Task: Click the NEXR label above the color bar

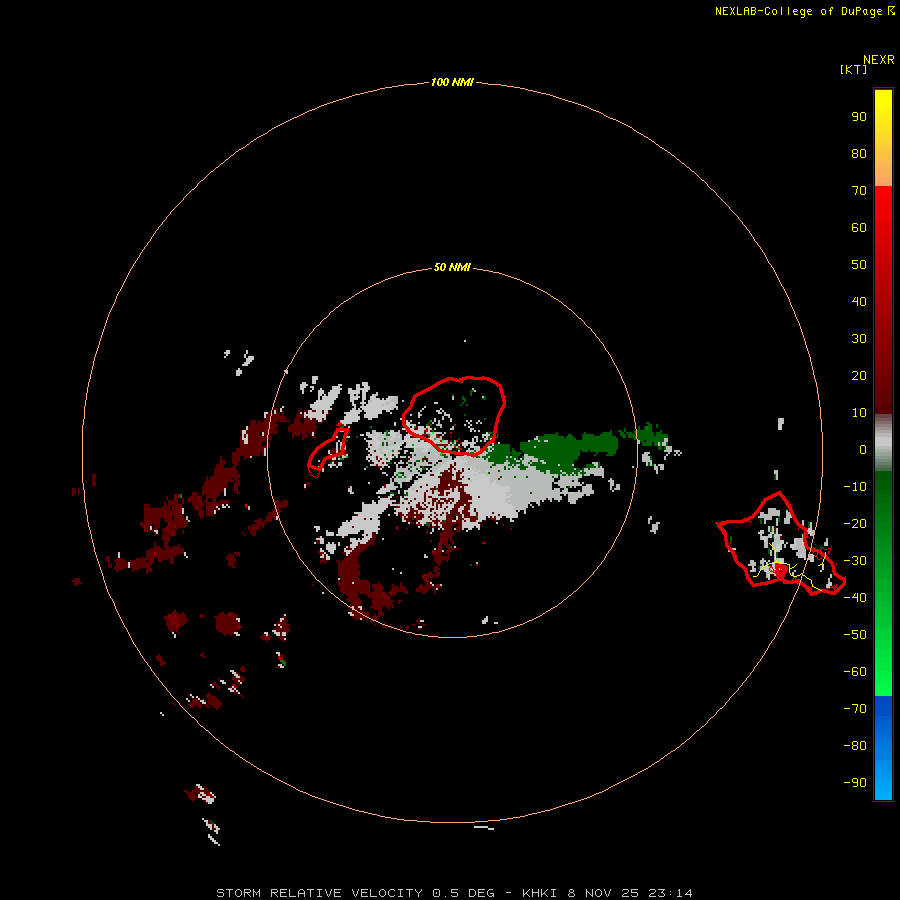Action: coord(879,60)
